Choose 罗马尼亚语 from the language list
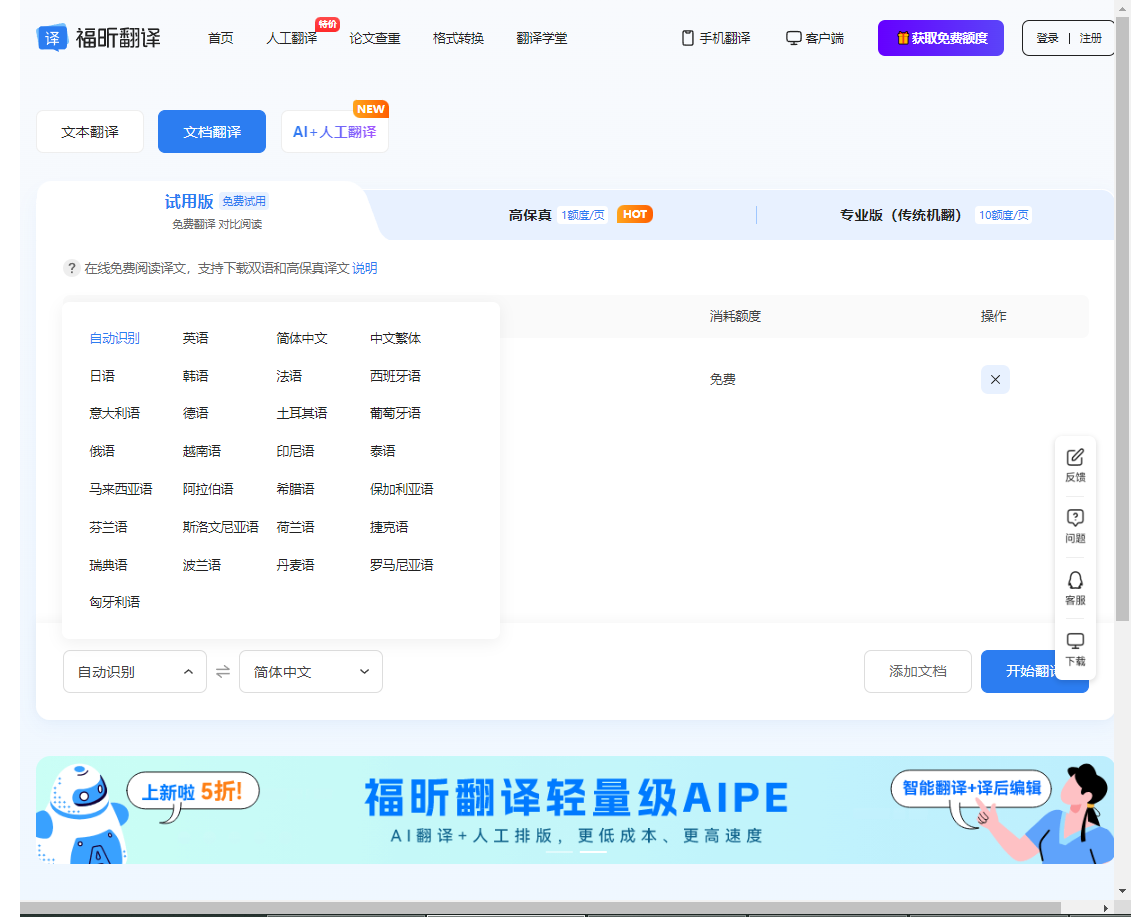The height and width of the screenshot is (917, 1131). pyautogui.click(x=402, y=565)
